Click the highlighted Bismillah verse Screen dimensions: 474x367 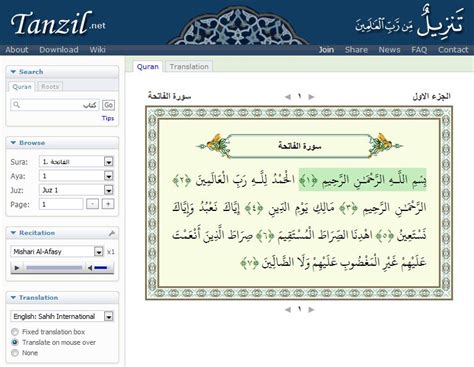click(x=362, y=180)
